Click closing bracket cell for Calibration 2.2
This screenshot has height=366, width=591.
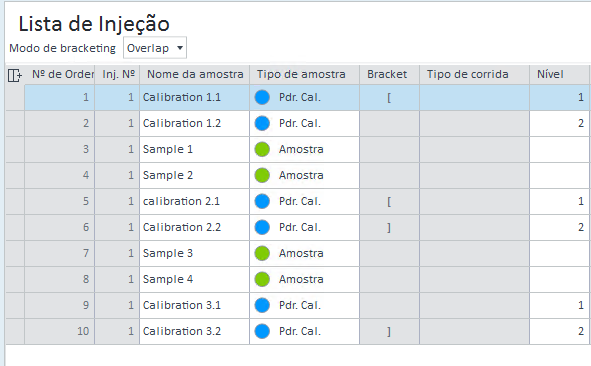point(390,228)
